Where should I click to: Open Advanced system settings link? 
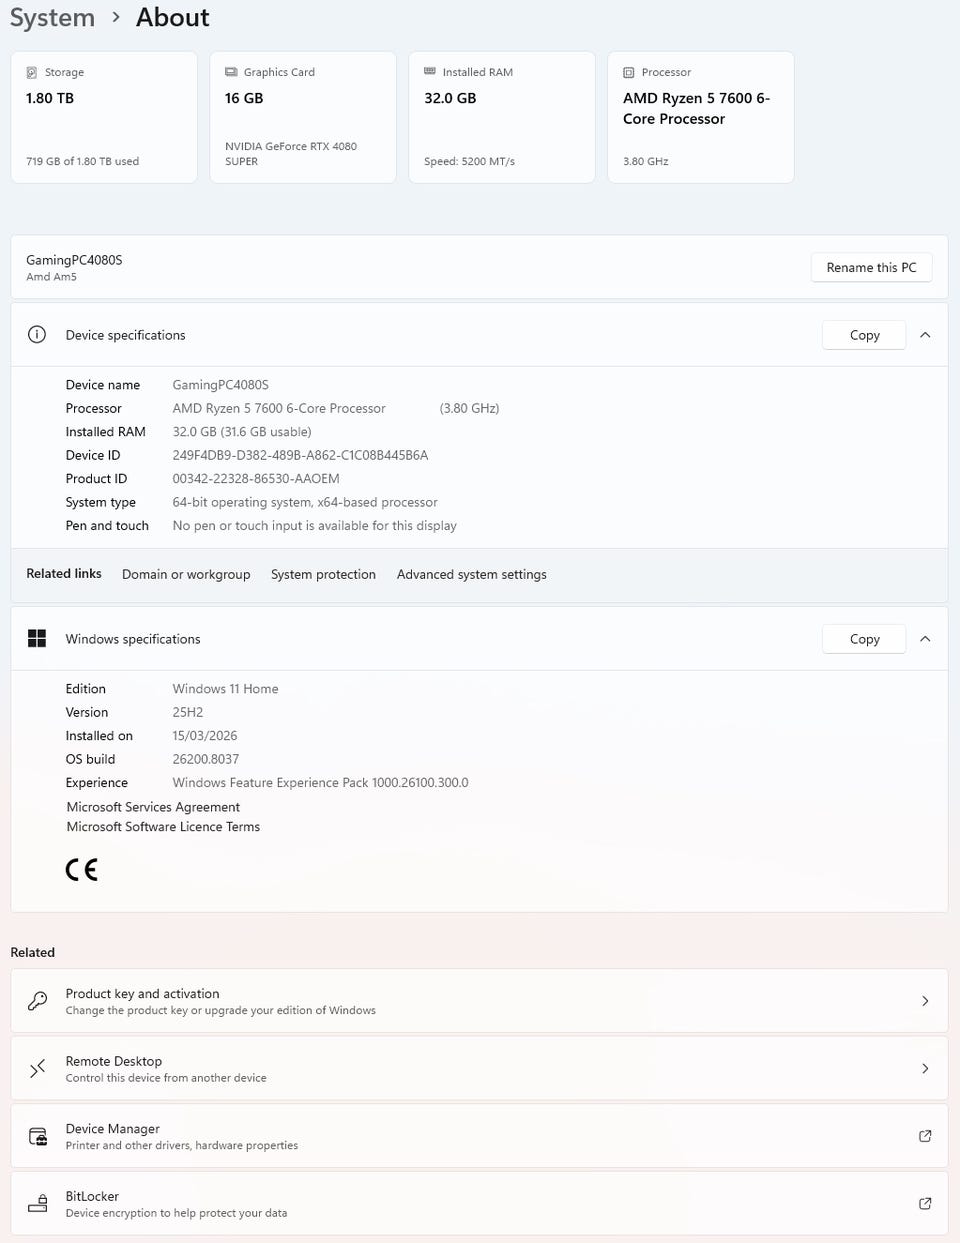pyautogui.click(x=472, y=574)
